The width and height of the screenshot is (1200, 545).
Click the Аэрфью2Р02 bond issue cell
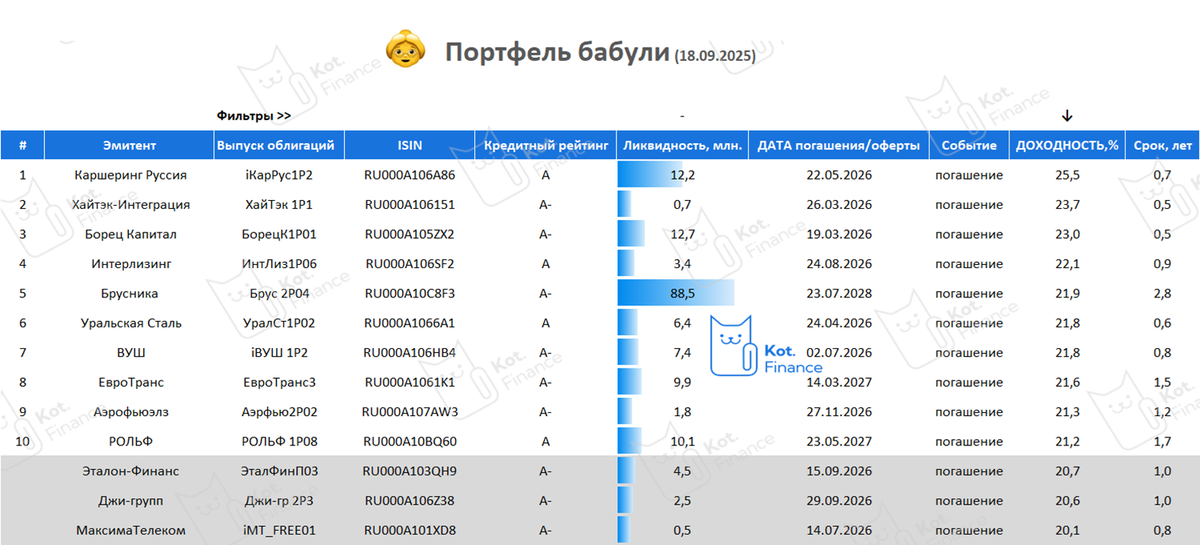[279, 412]
